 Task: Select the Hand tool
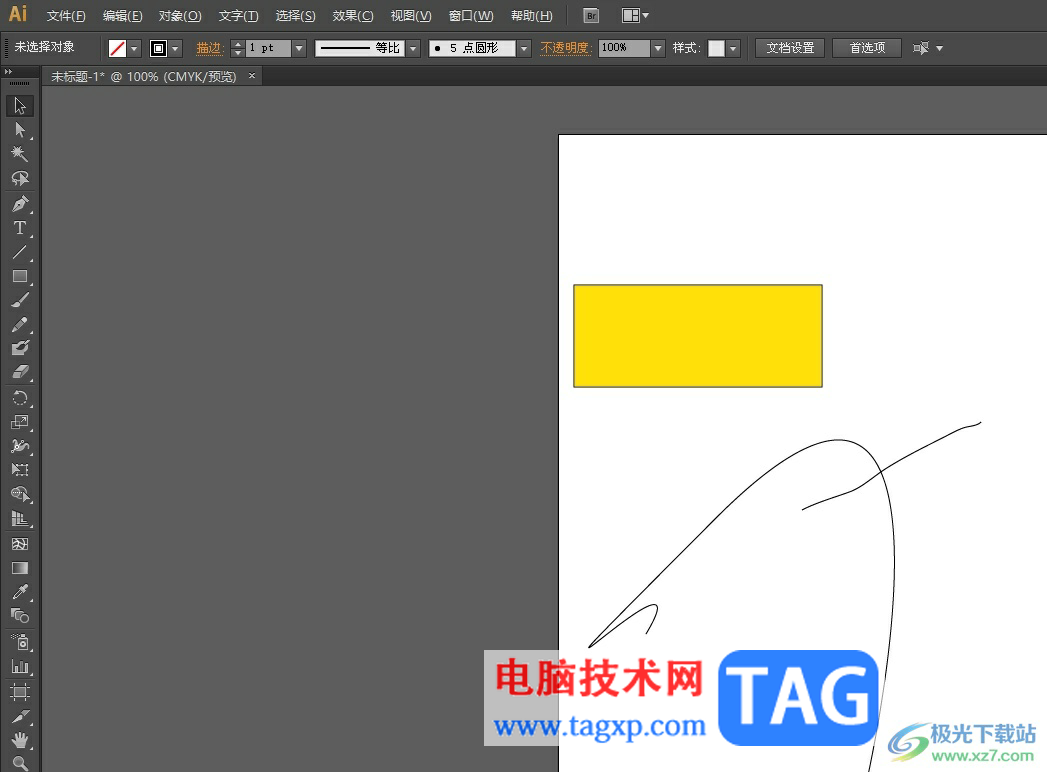20,741
